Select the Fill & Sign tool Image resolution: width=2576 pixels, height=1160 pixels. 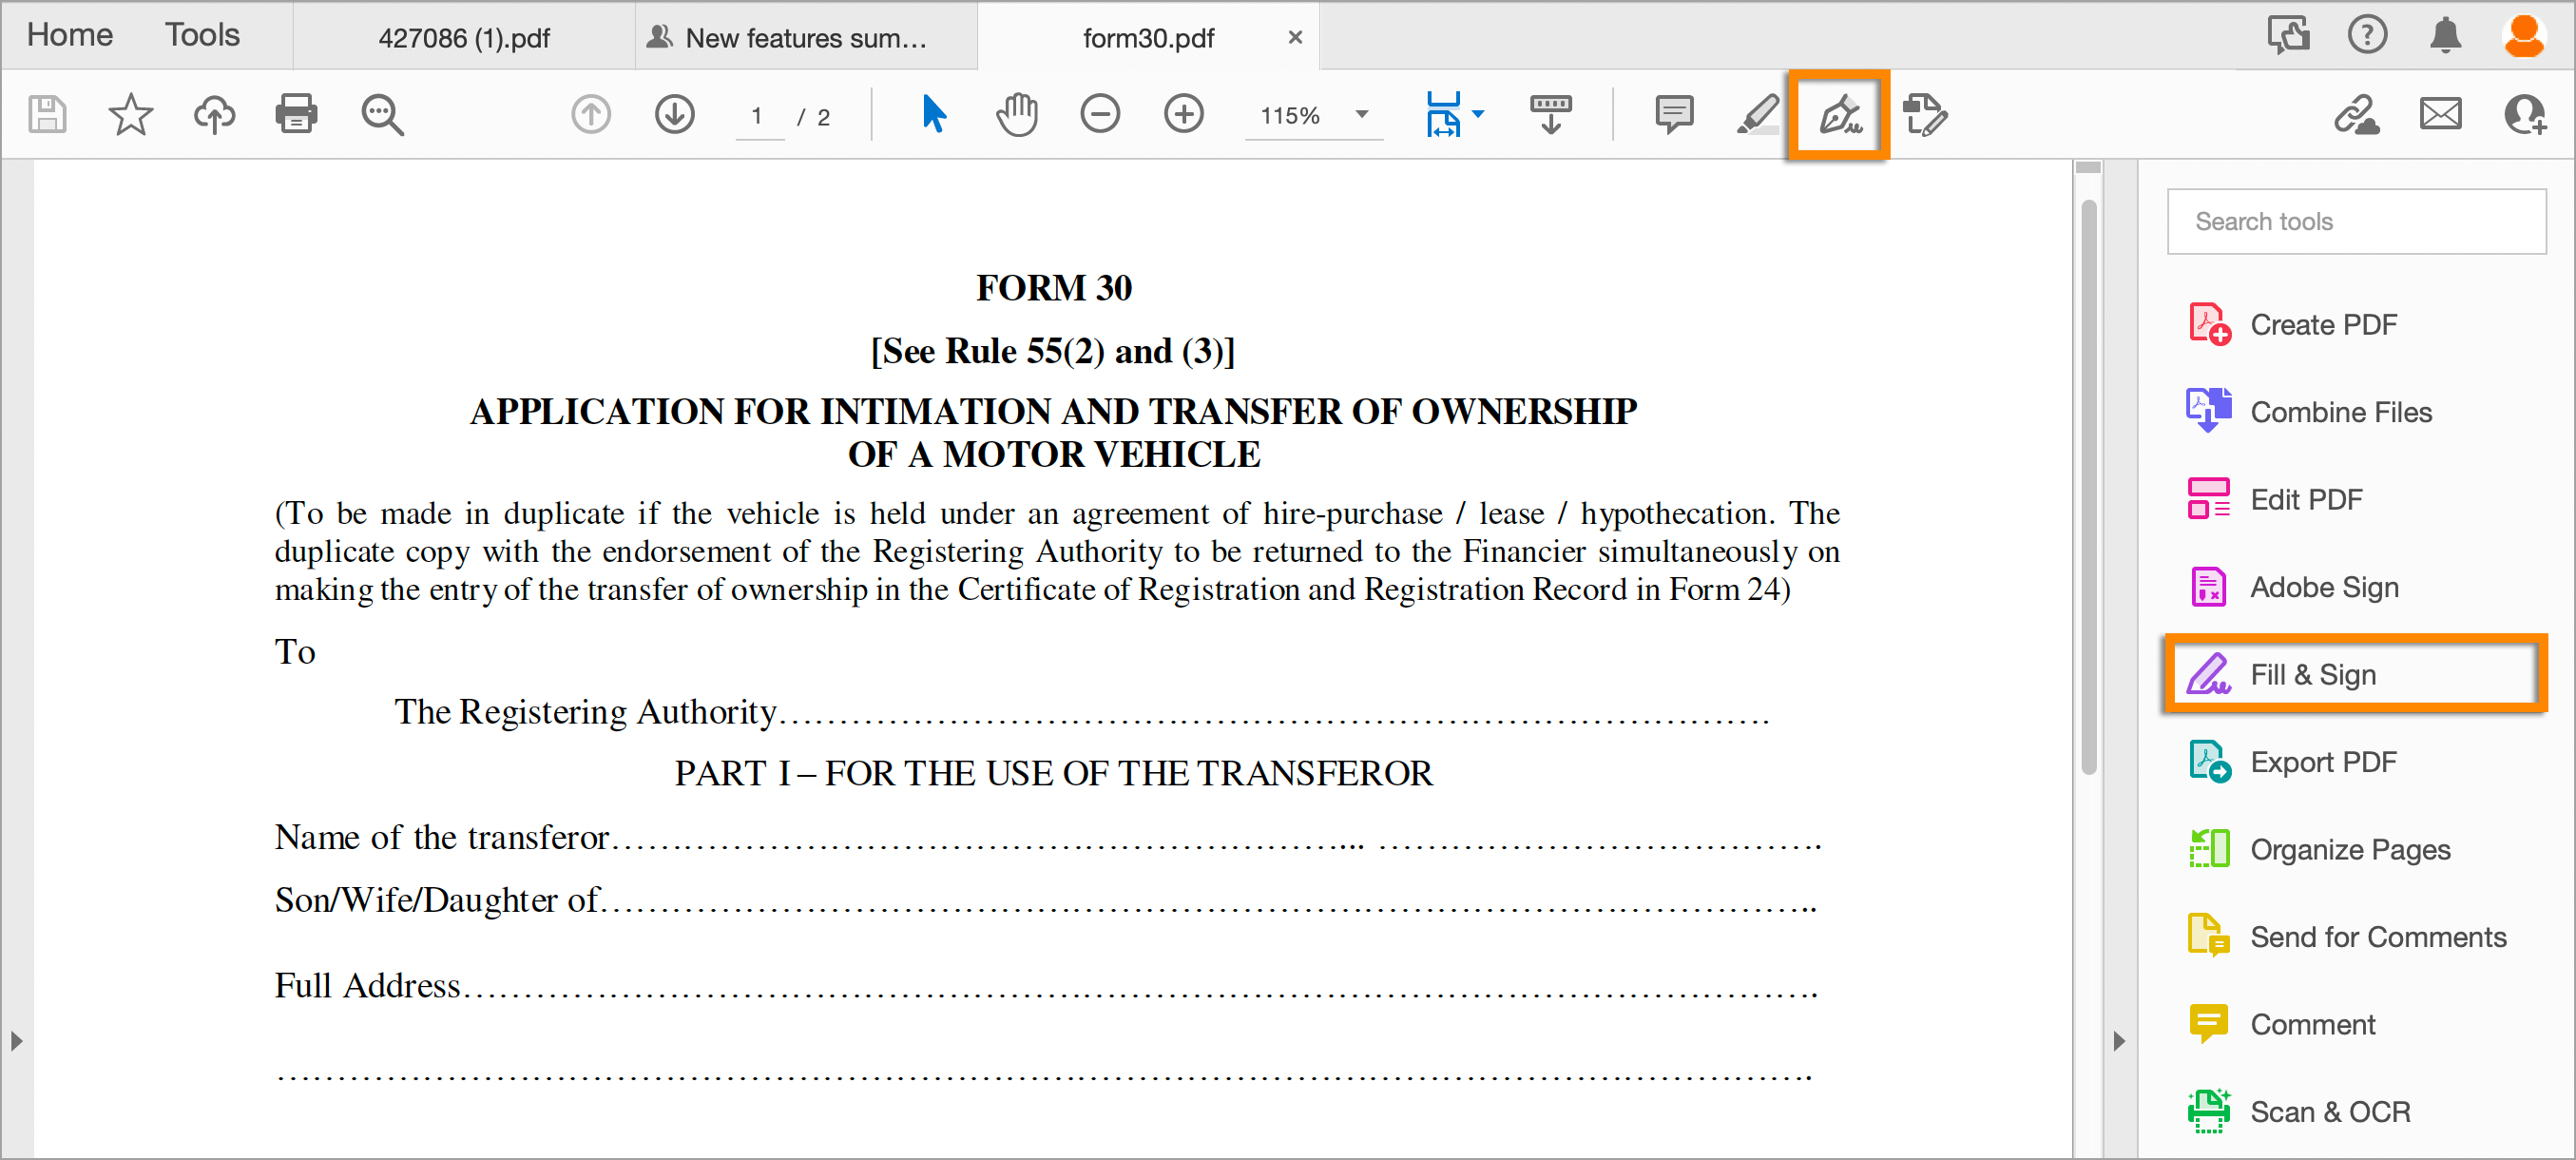[x=2312, y=673]
